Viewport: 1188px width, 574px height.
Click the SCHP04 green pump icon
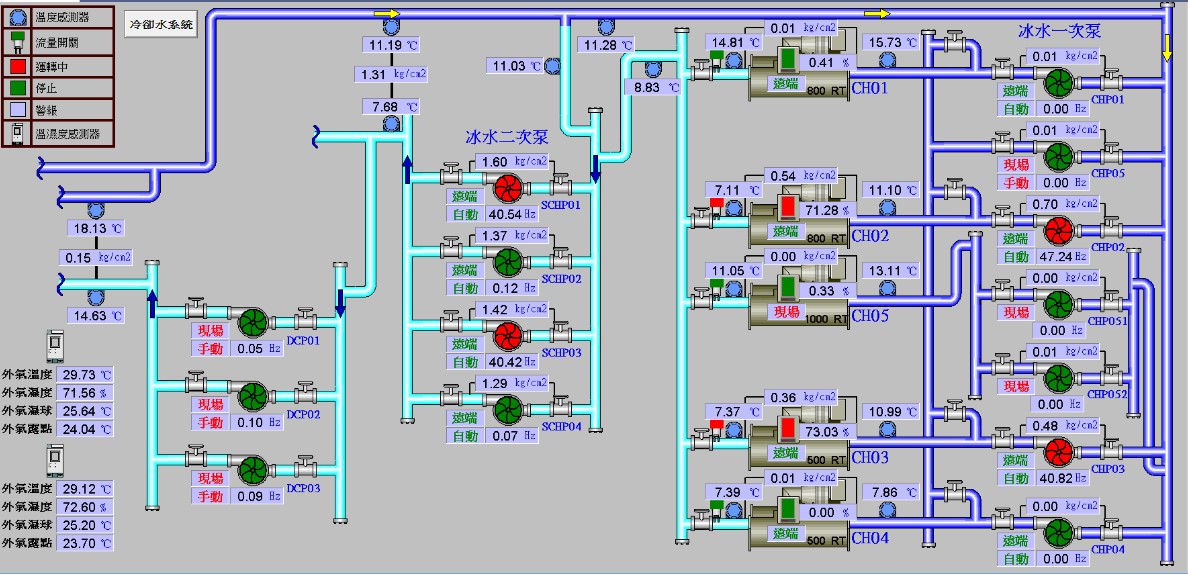coord(508,410)
